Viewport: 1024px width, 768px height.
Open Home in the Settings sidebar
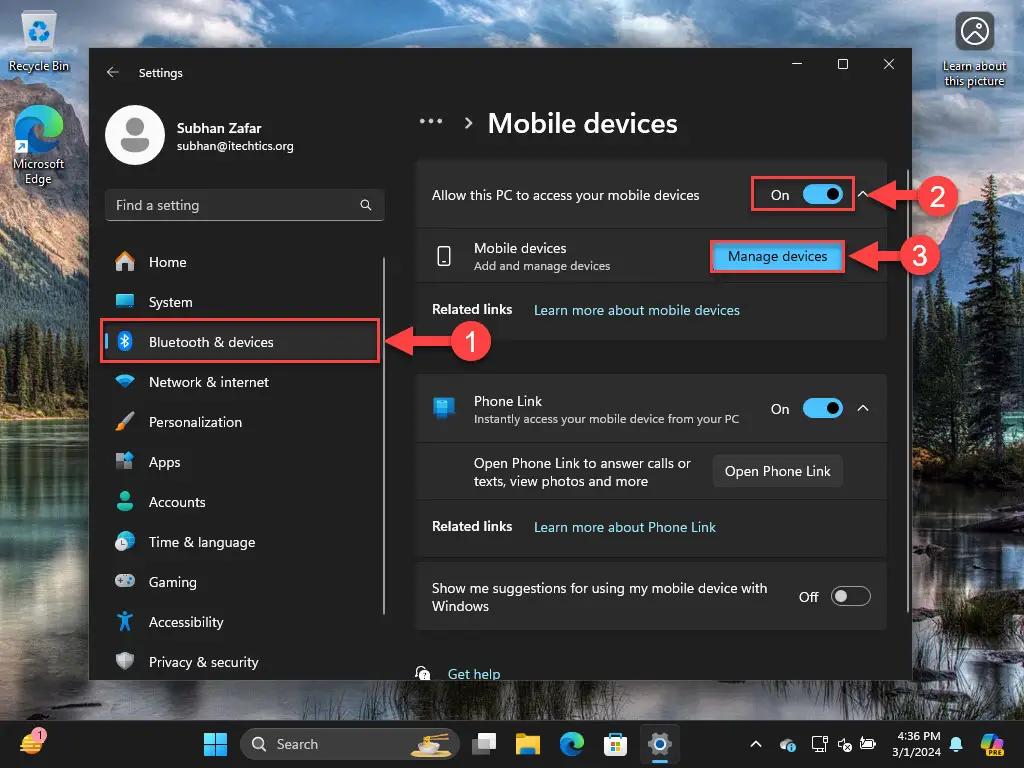[242, 262]
